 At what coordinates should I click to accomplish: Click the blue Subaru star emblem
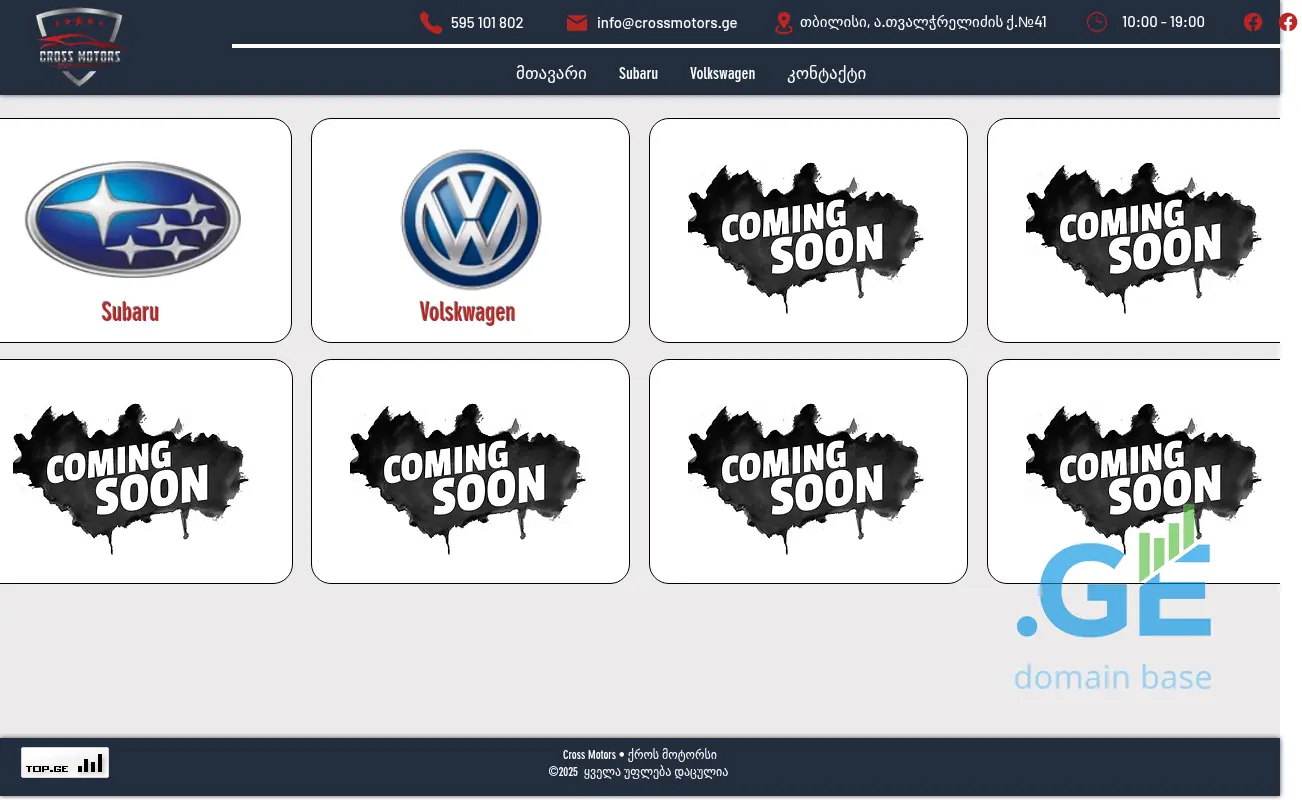(132, 219)
